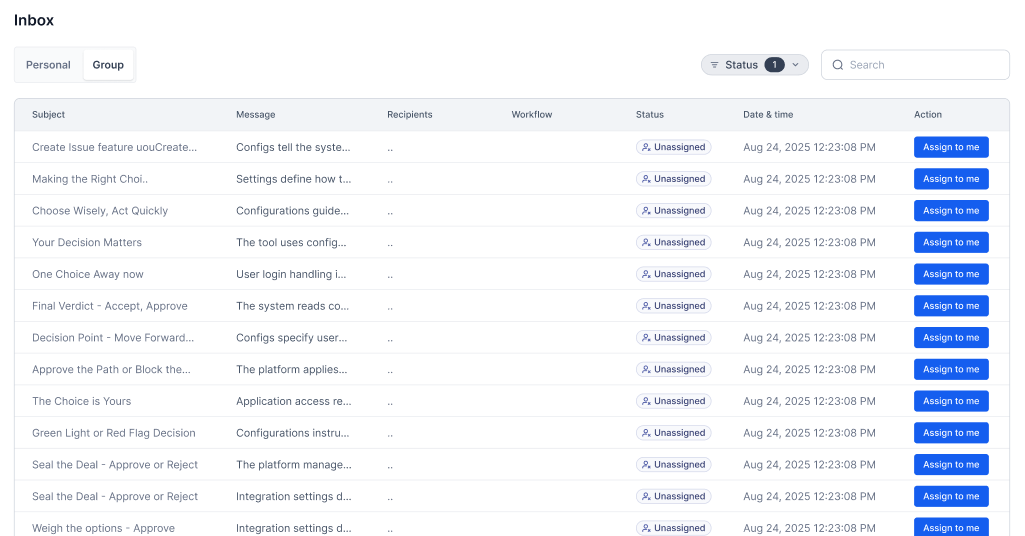Image resolution: width=1025 pixels, height=536 pixels.
Task: Open 'Decision Point - Move Forward' message row
Action: [x=293, y=338]
